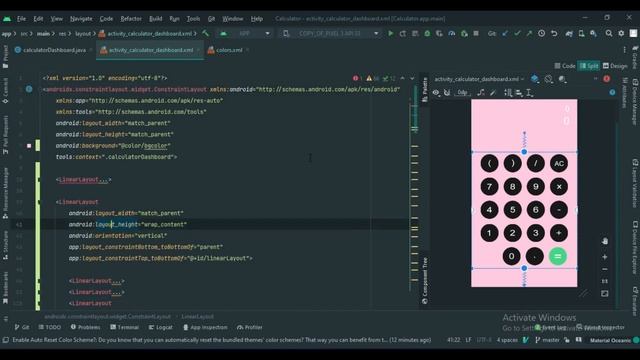Open the app run configuration dropdown

246,33
